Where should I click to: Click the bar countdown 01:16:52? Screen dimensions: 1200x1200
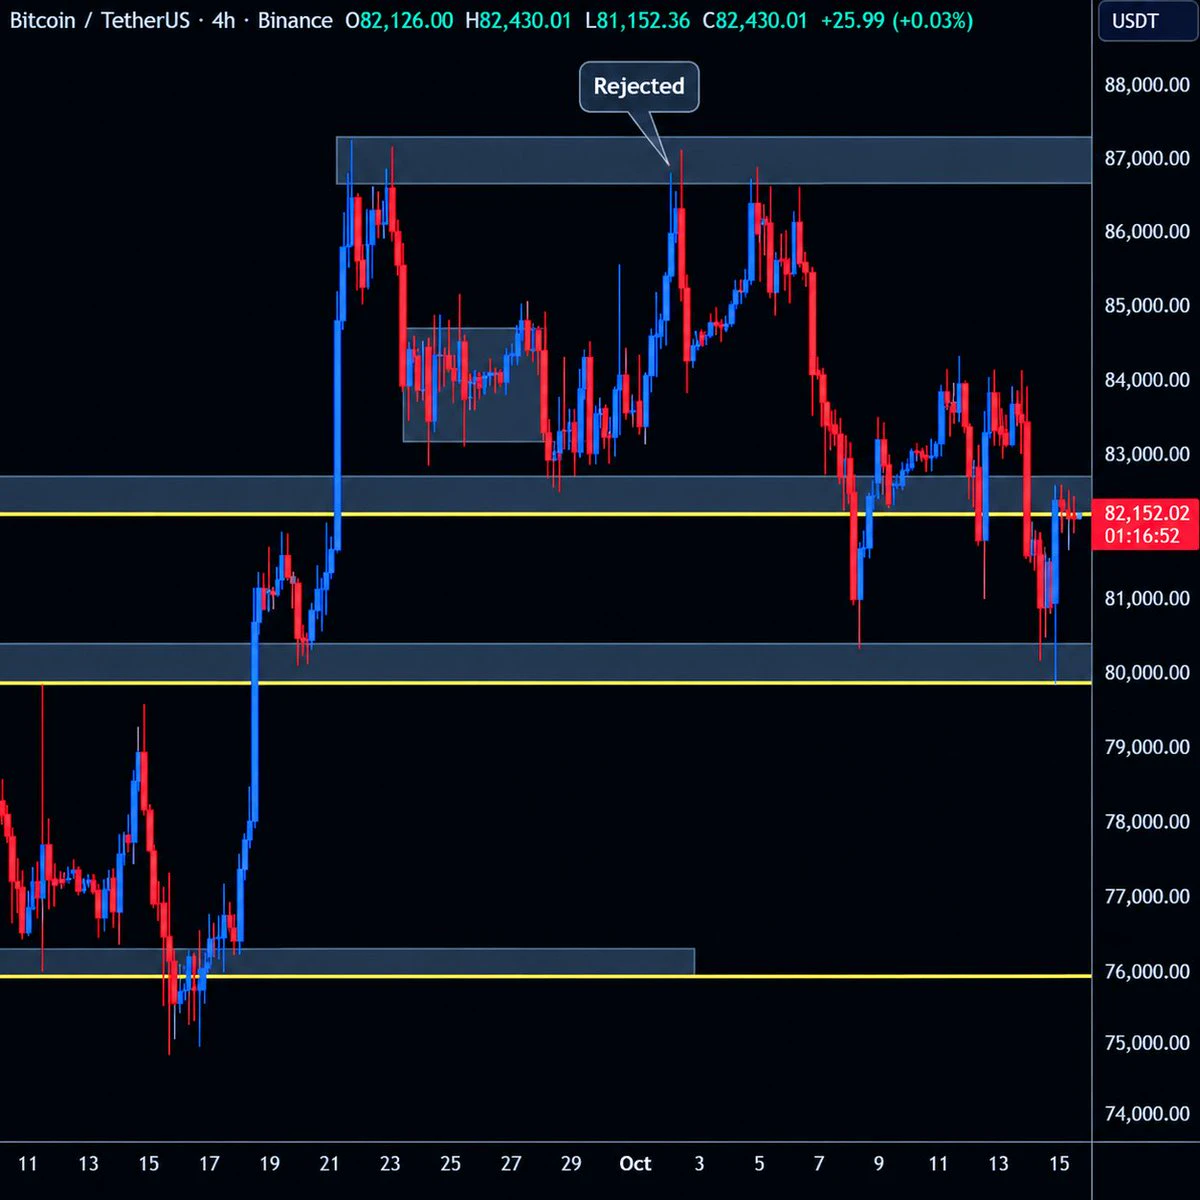pyautogui.click(x=1142, y=536)
